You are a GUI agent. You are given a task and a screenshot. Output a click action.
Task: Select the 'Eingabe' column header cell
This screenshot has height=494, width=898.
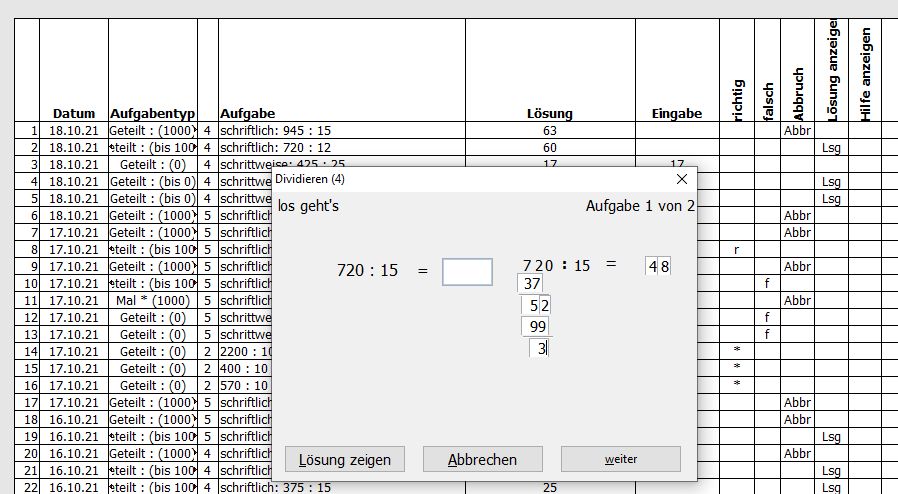(x=676, y=113)
